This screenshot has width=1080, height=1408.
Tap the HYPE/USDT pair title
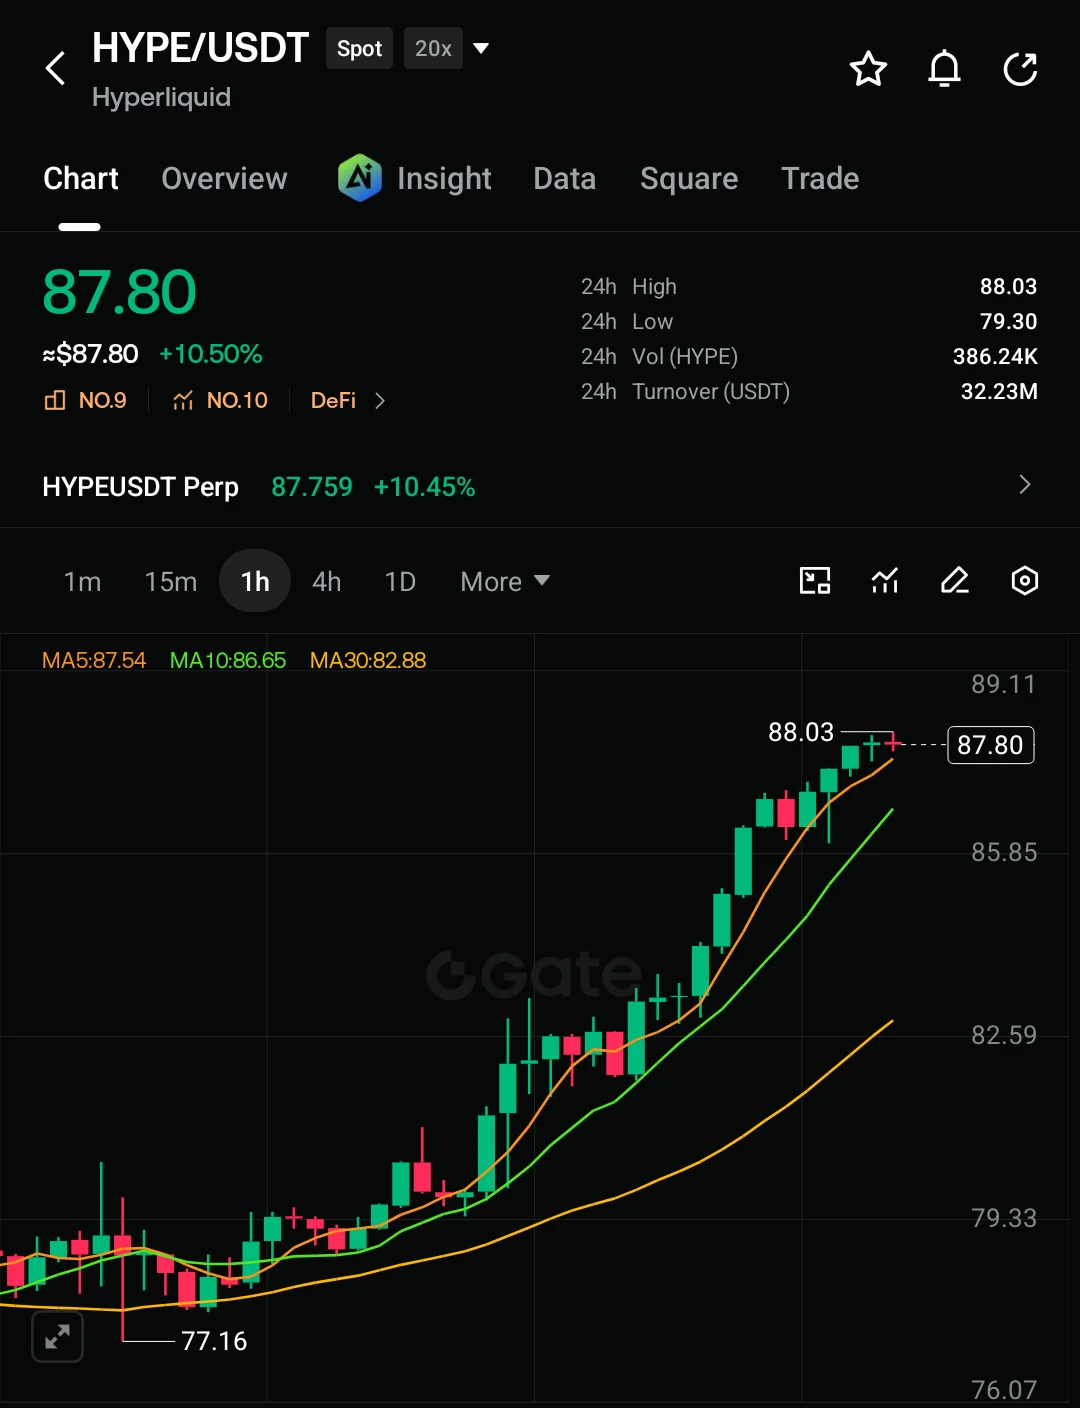[x=200, y=48]
